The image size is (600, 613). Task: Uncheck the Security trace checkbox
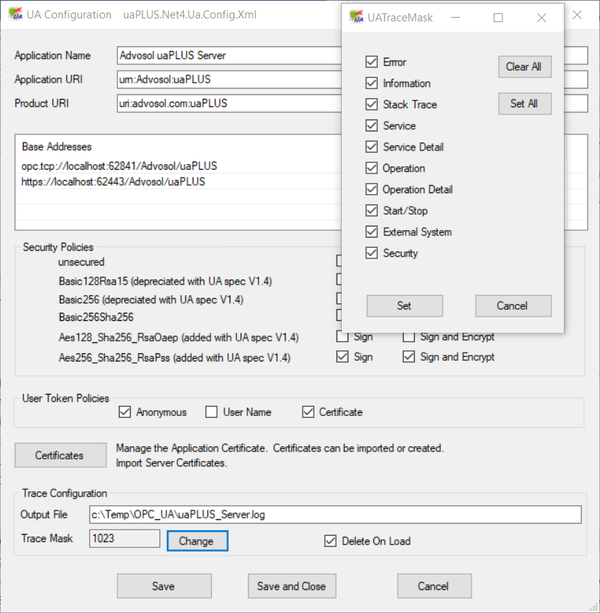(371, 253)
